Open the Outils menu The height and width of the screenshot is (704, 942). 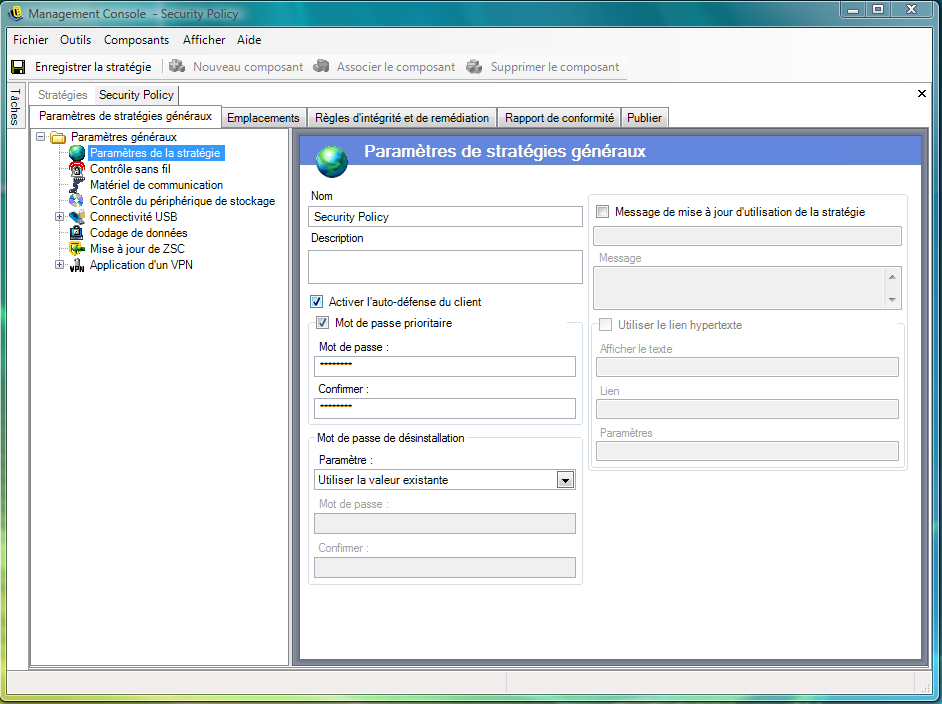75,40
